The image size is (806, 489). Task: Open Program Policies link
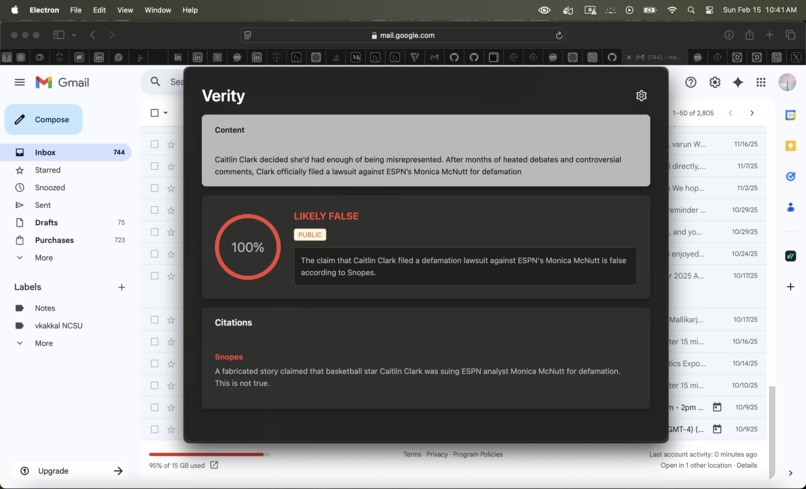478,454
